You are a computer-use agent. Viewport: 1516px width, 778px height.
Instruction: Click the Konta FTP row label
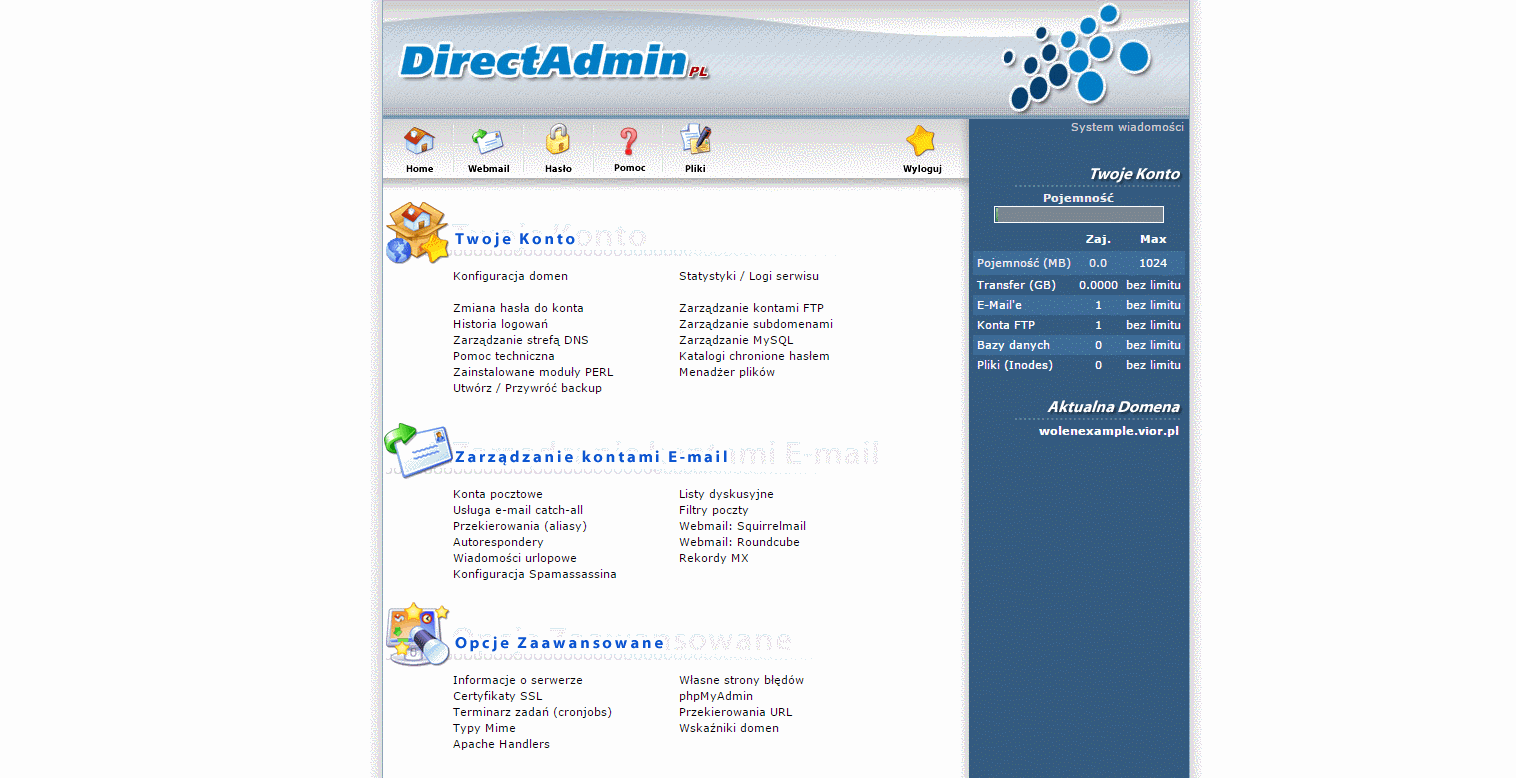[1006, 325]
